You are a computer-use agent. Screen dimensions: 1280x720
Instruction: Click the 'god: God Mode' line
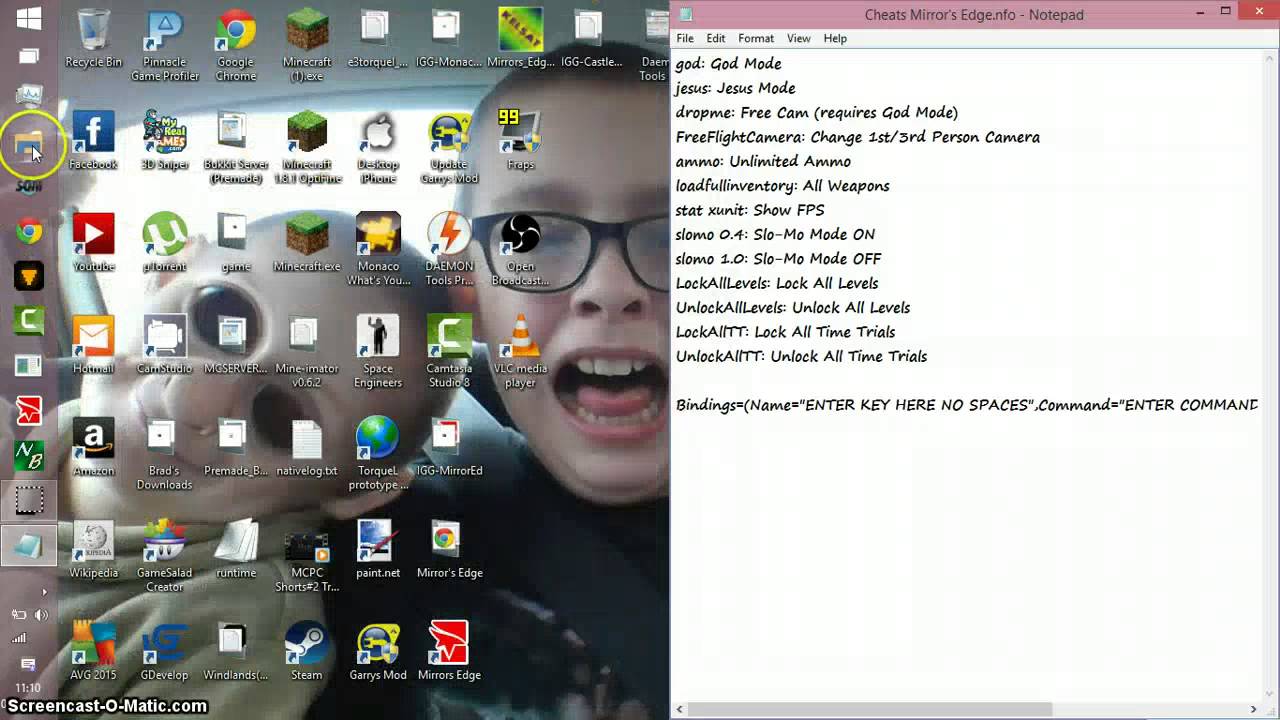coord(728,64)
